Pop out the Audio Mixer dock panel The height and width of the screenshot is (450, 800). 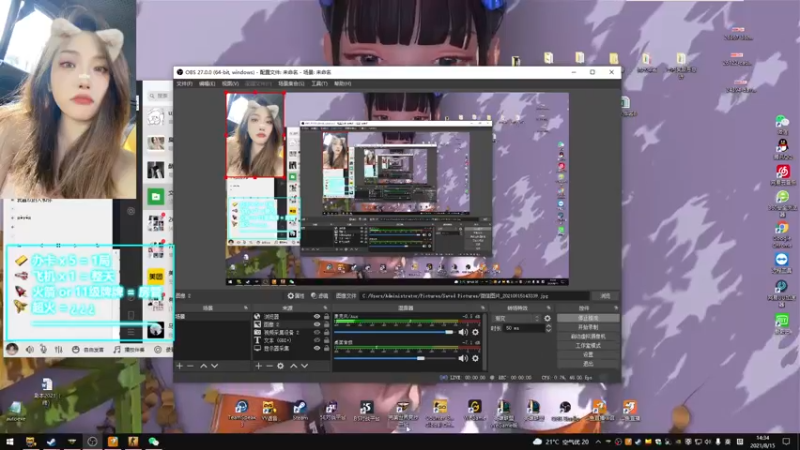point(483,308)
